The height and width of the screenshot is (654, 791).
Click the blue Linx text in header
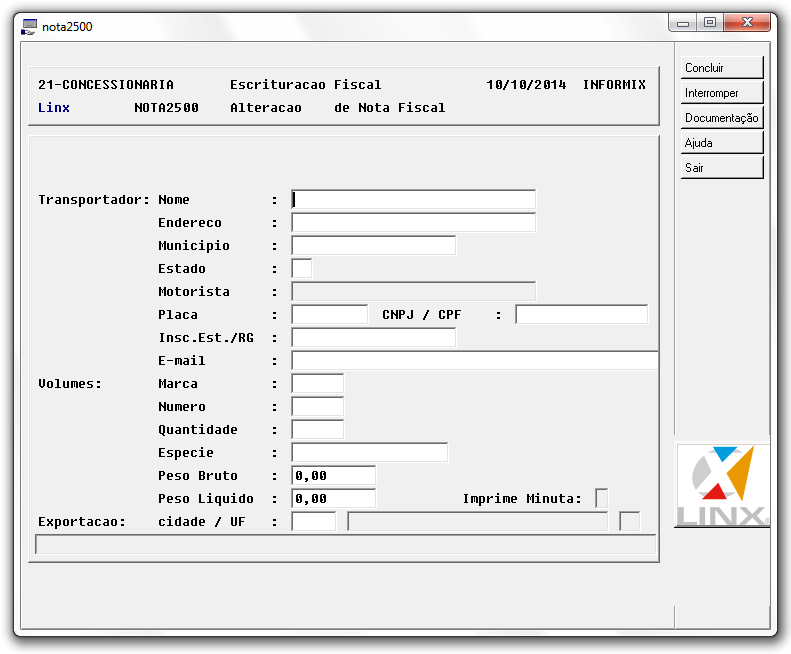[53, 107]
